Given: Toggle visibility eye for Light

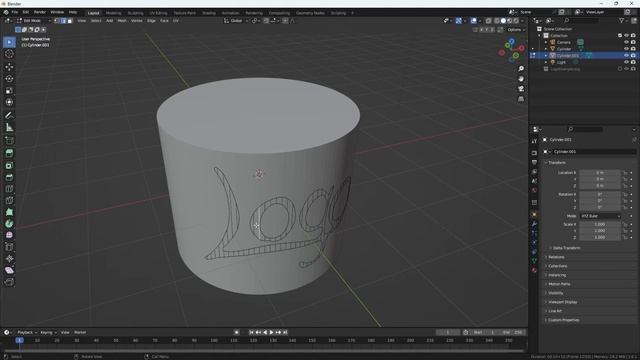Looking at the screenshot, I should [x=626, y=62].
